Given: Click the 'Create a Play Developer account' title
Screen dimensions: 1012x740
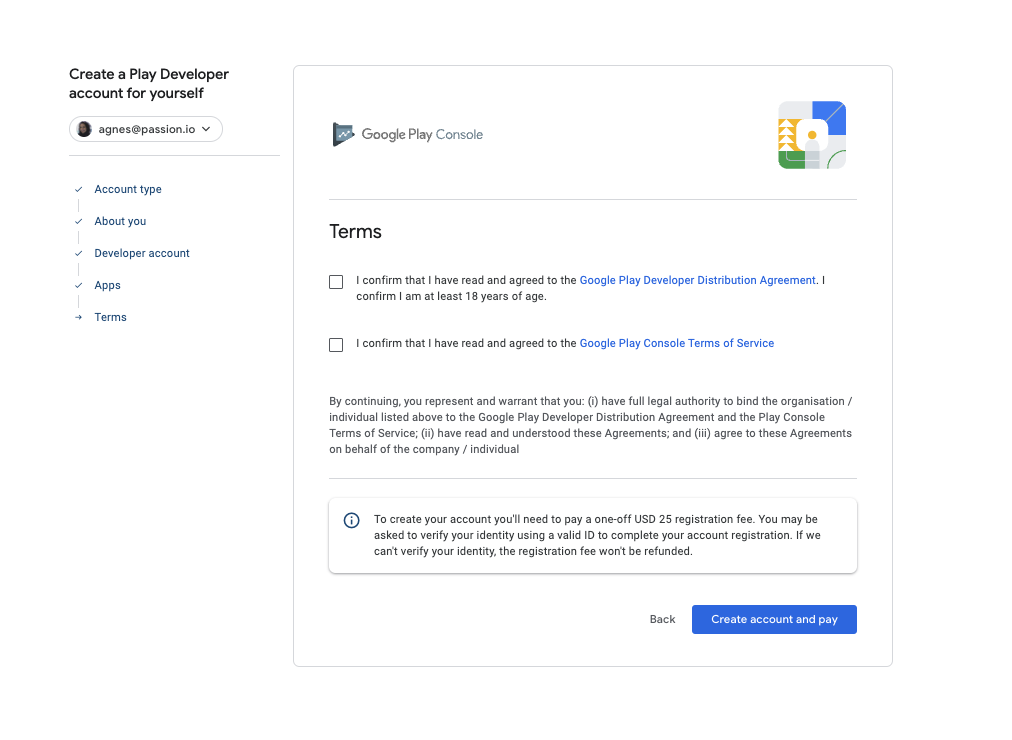Looking at the screenshot, I should pos(148,83).
